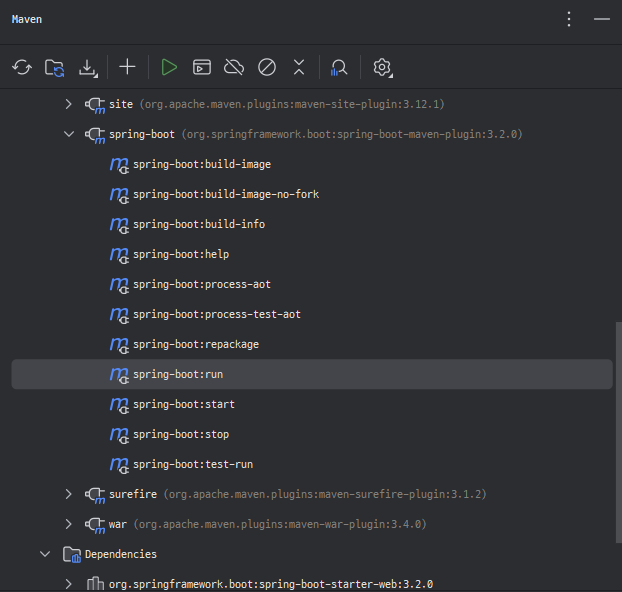Click the Dependencies label

point(121,554)
